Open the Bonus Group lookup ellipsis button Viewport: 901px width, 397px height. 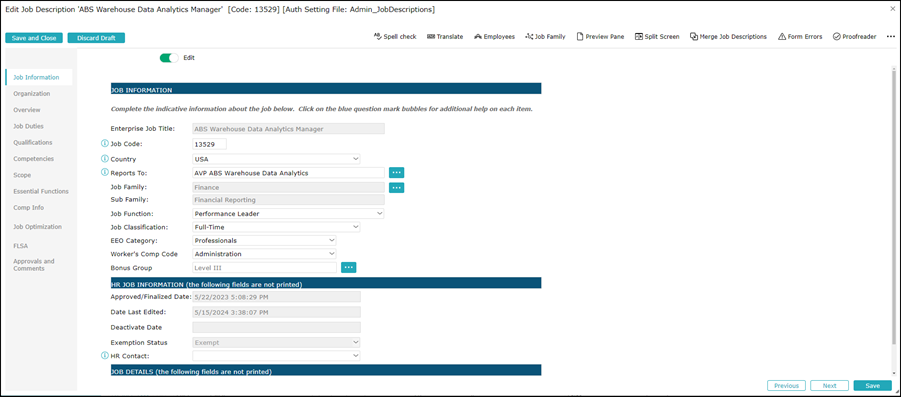point(349,267)
